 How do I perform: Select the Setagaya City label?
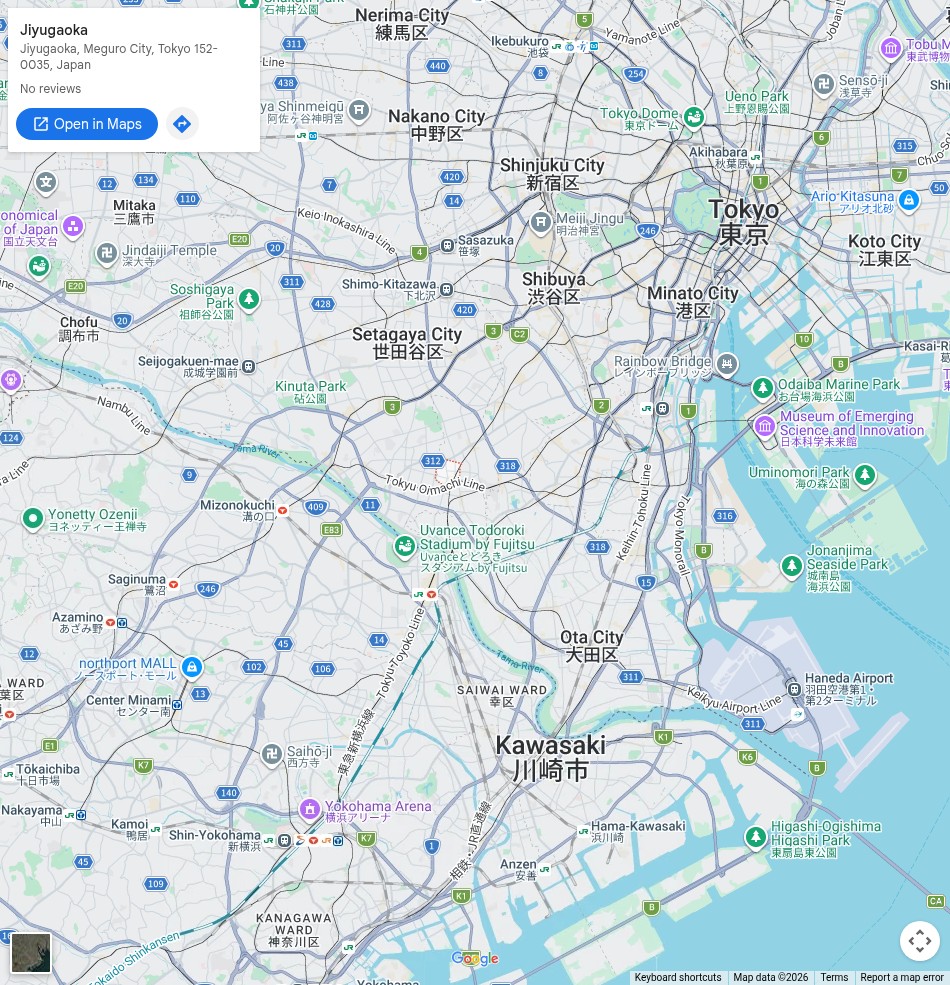pos(407,343)
